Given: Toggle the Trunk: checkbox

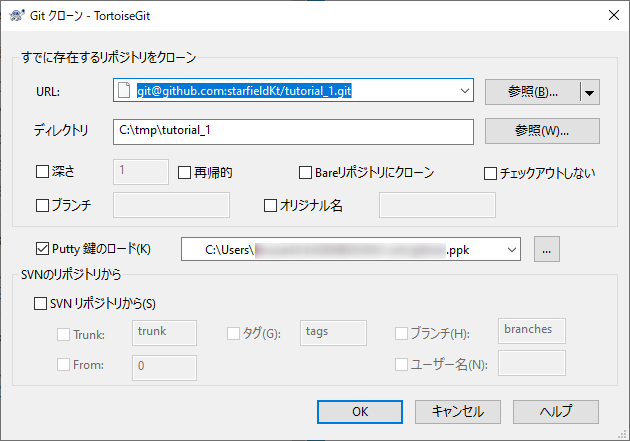Looking at the screenshot, I should coord(63,334).
